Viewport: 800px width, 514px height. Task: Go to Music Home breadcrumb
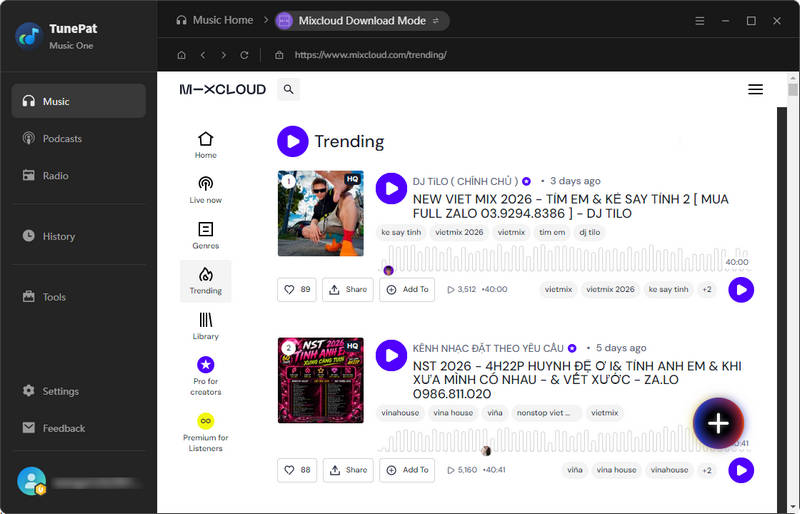(x=215, y=20)
